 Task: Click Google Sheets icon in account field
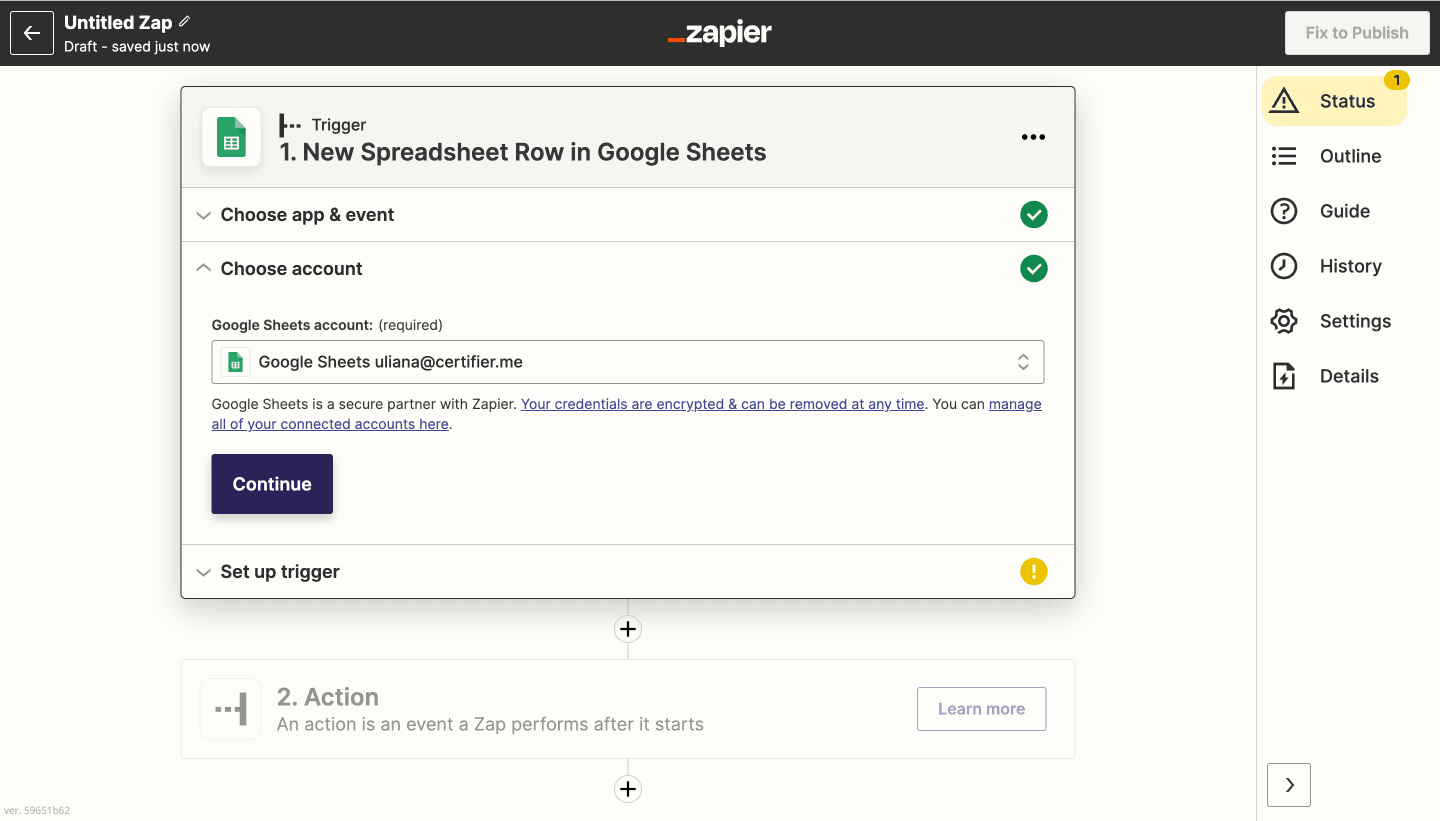pyautogui.click(x=235, y=362)
